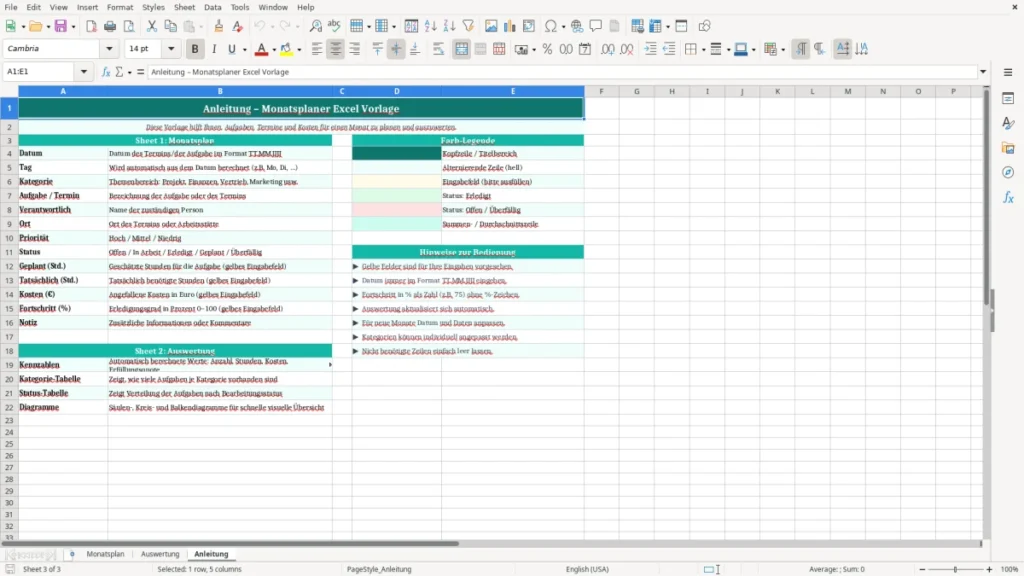1024x576 pixels.
Task: Click zoom out minus button
Action: (x=921, y=569)
